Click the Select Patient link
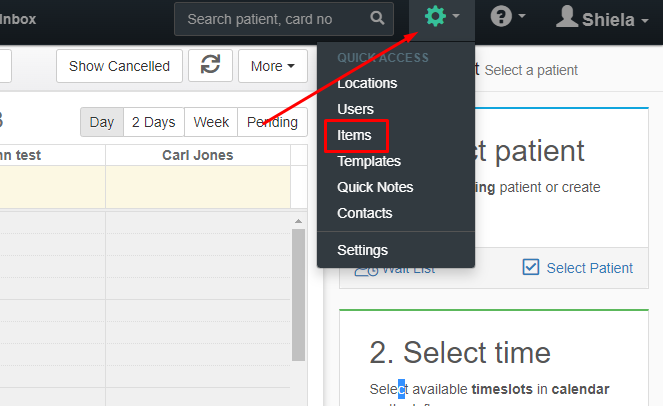This screenshot has height=406, width=663. (x=589, y=268)
